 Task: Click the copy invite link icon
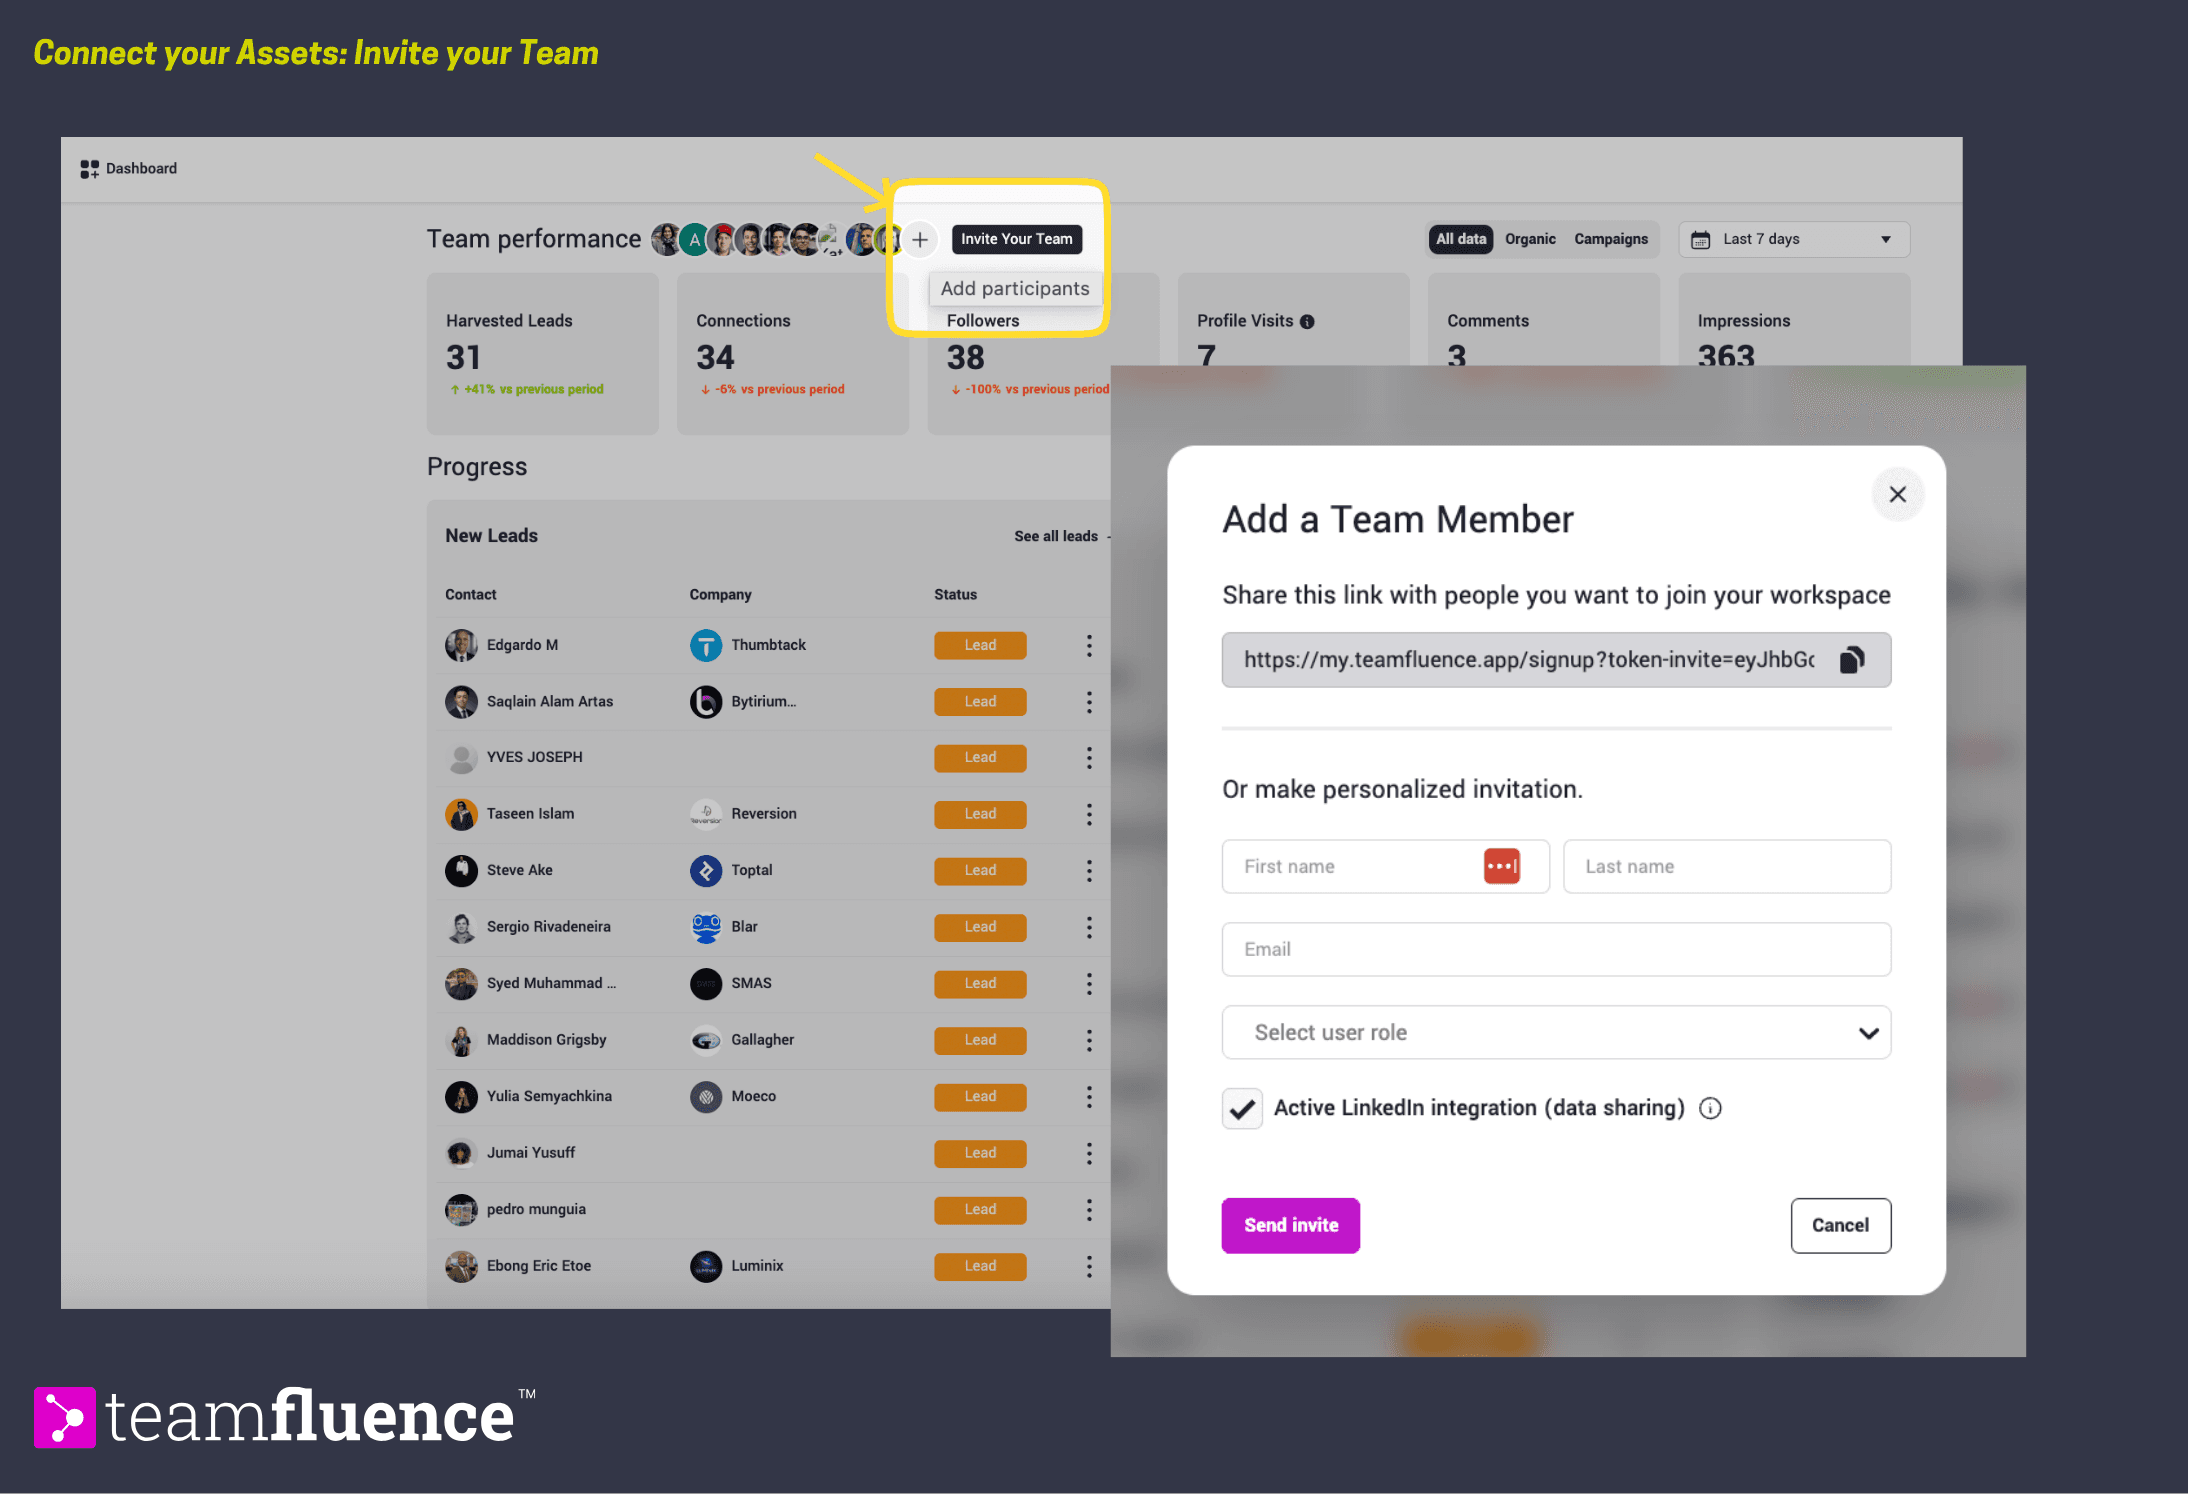pos(1851,660)
